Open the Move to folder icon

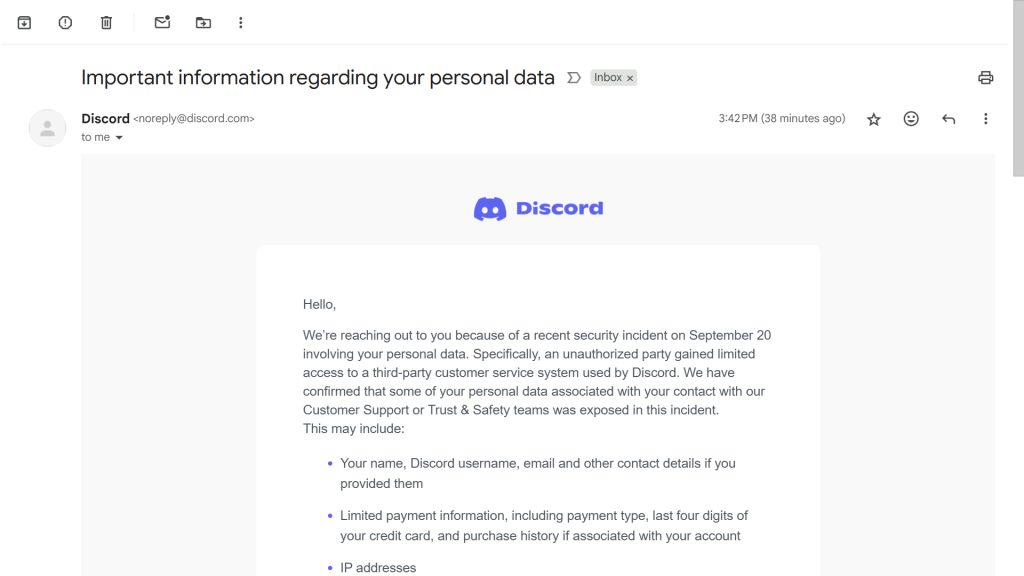[x=203, y=22]
